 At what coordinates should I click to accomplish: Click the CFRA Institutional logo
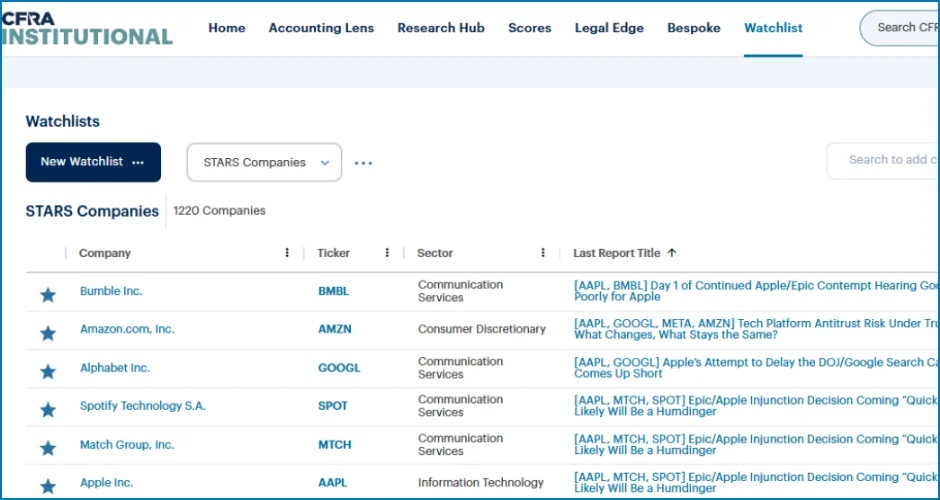click(x=88, y=28)
